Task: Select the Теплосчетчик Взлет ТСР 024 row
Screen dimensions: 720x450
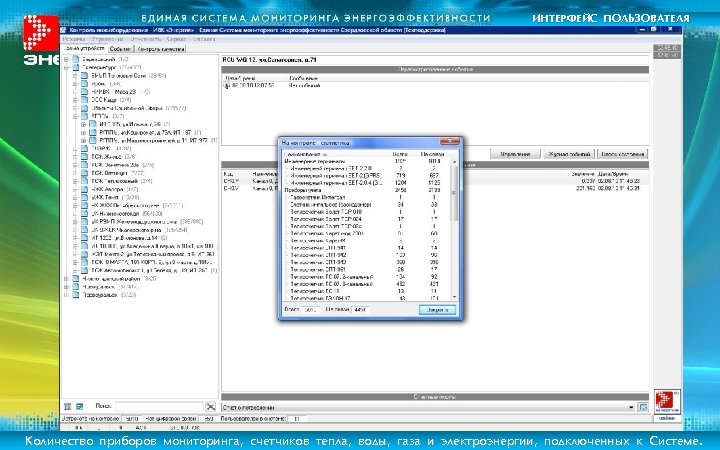Action: pos(366,219)
